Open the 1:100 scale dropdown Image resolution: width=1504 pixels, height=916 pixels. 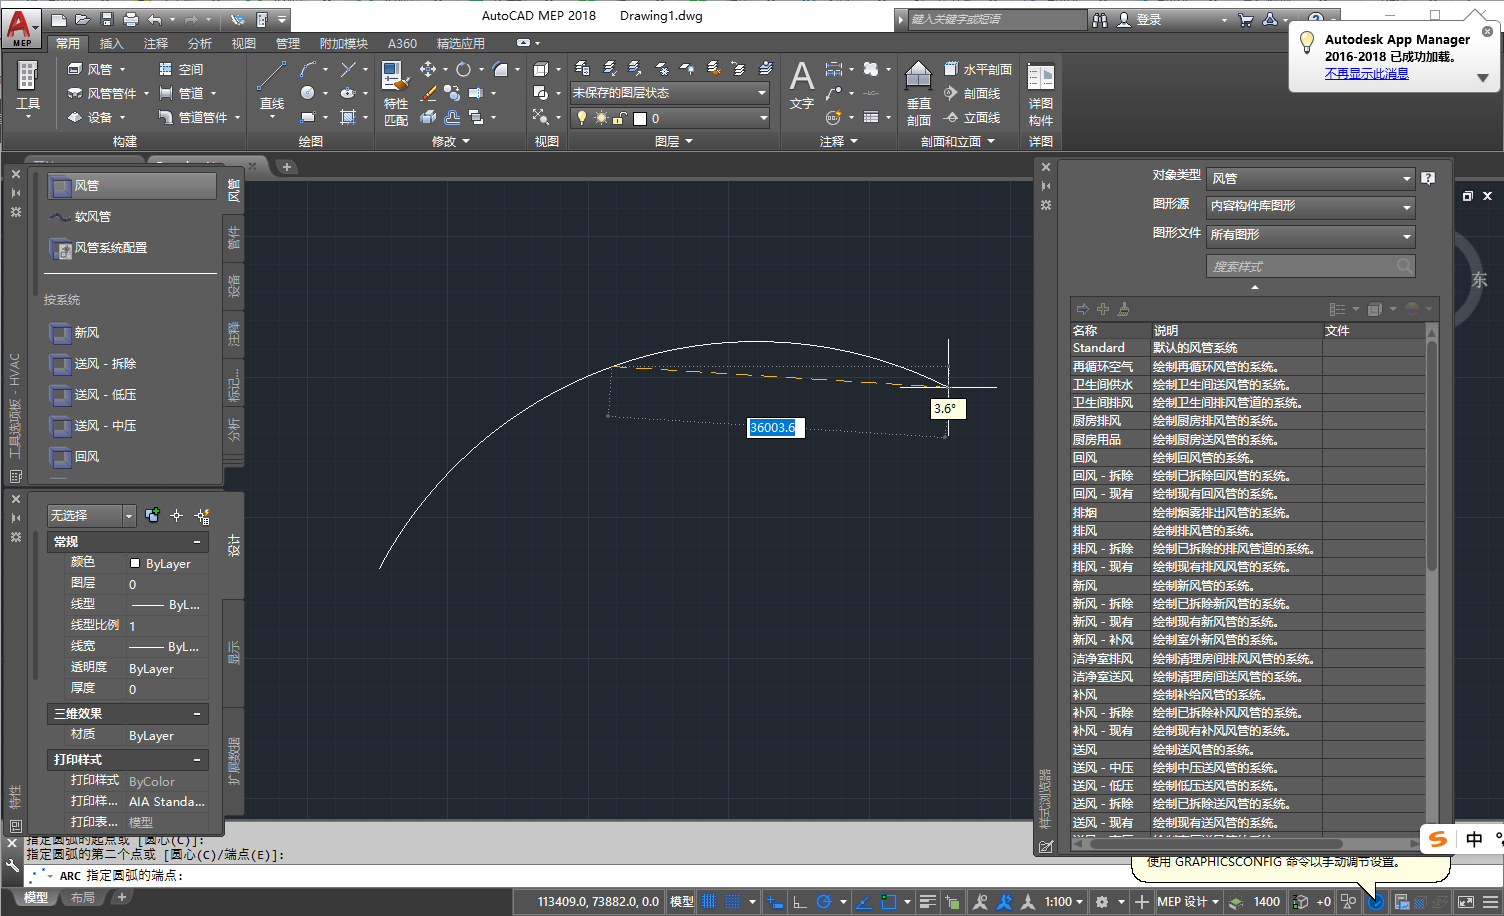click(1062, 901)
